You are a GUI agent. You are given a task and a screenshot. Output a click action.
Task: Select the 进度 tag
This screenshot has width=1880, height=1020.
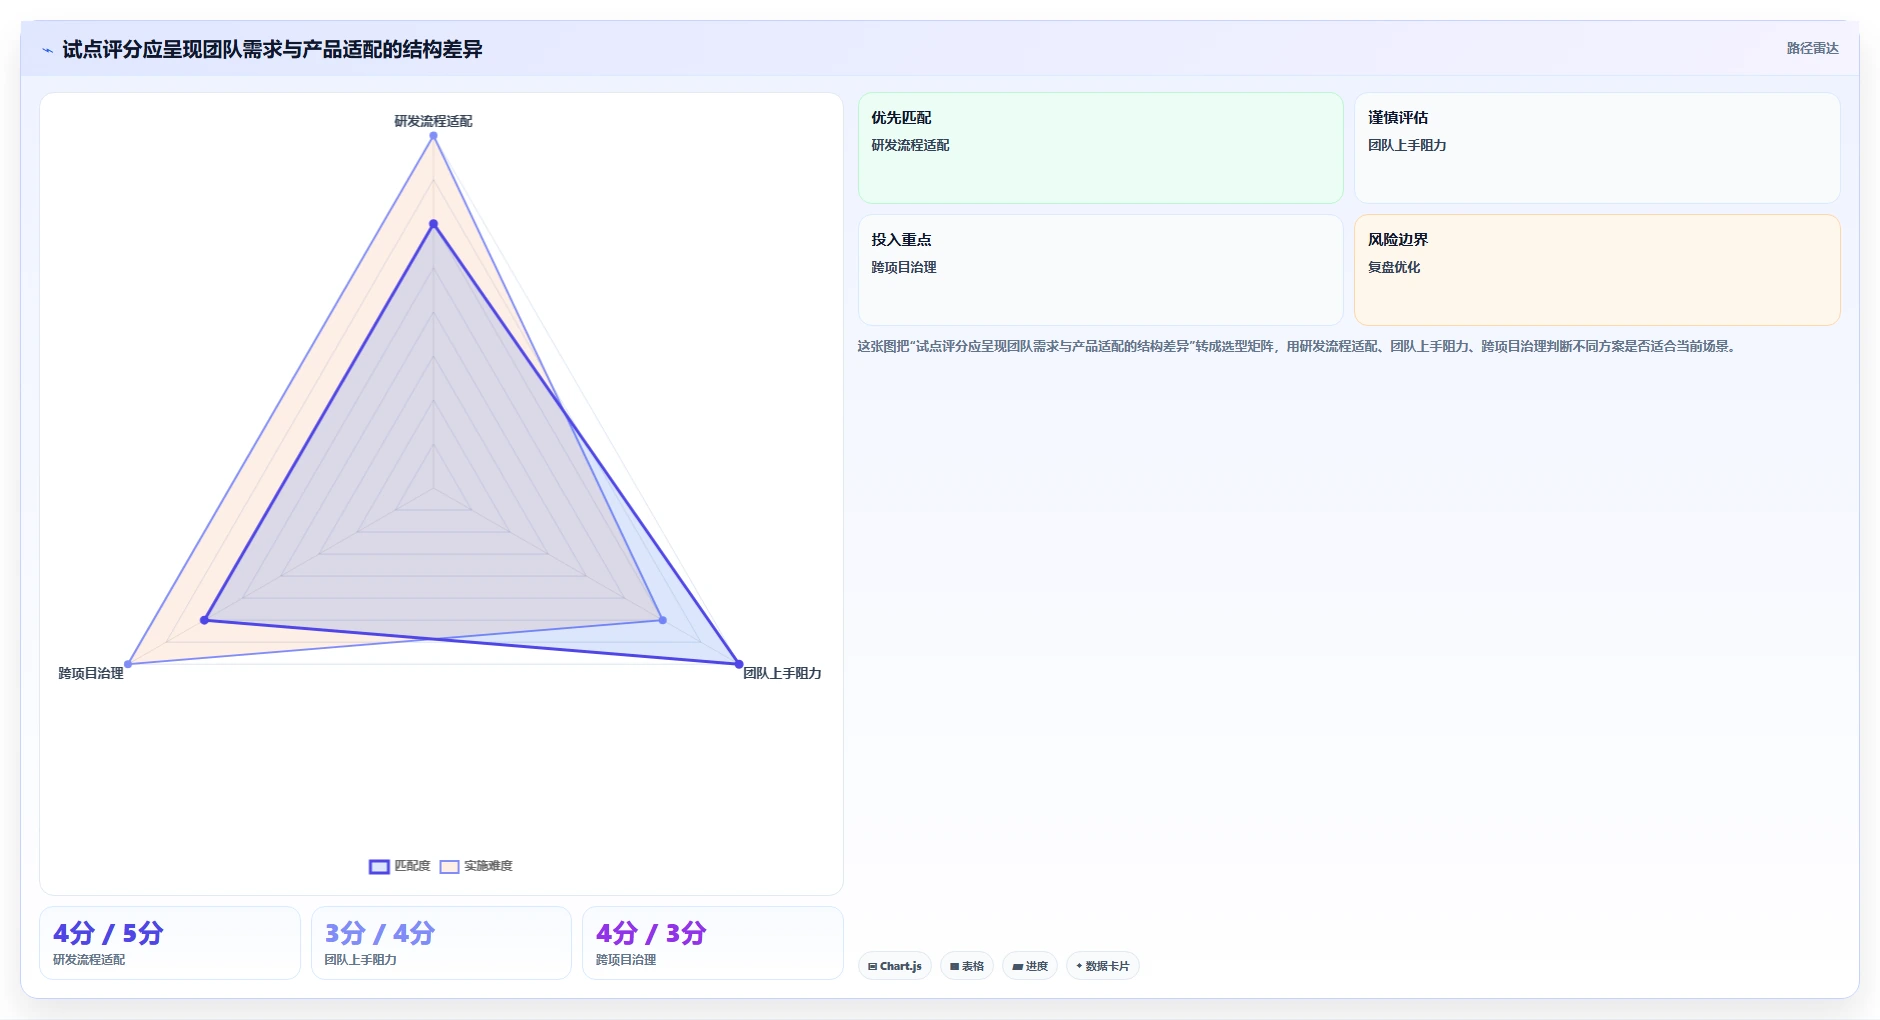[x=1030, y=966]
